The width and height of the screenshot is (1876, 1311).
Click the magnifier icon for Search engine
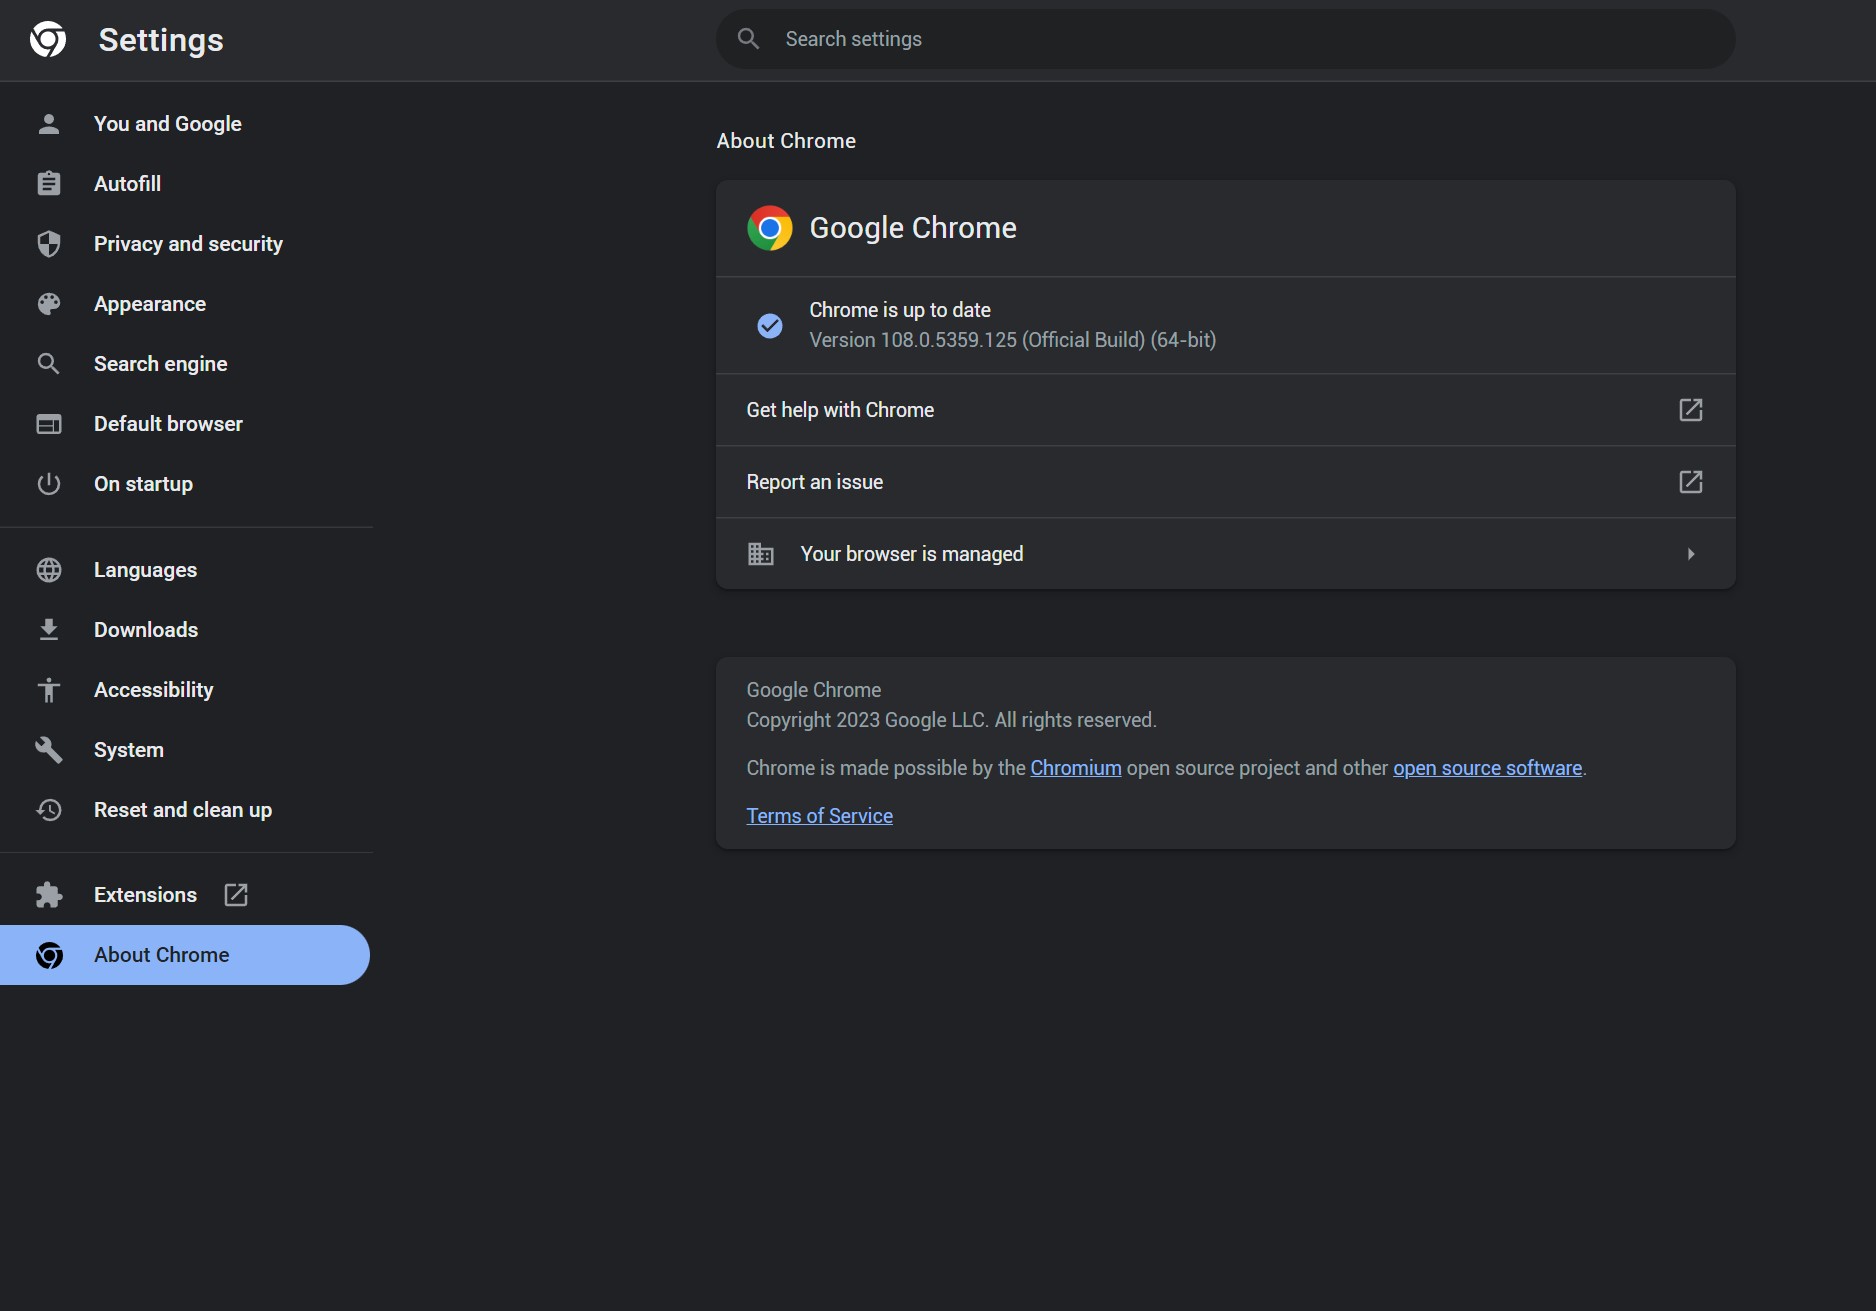[x=48, y=364]
